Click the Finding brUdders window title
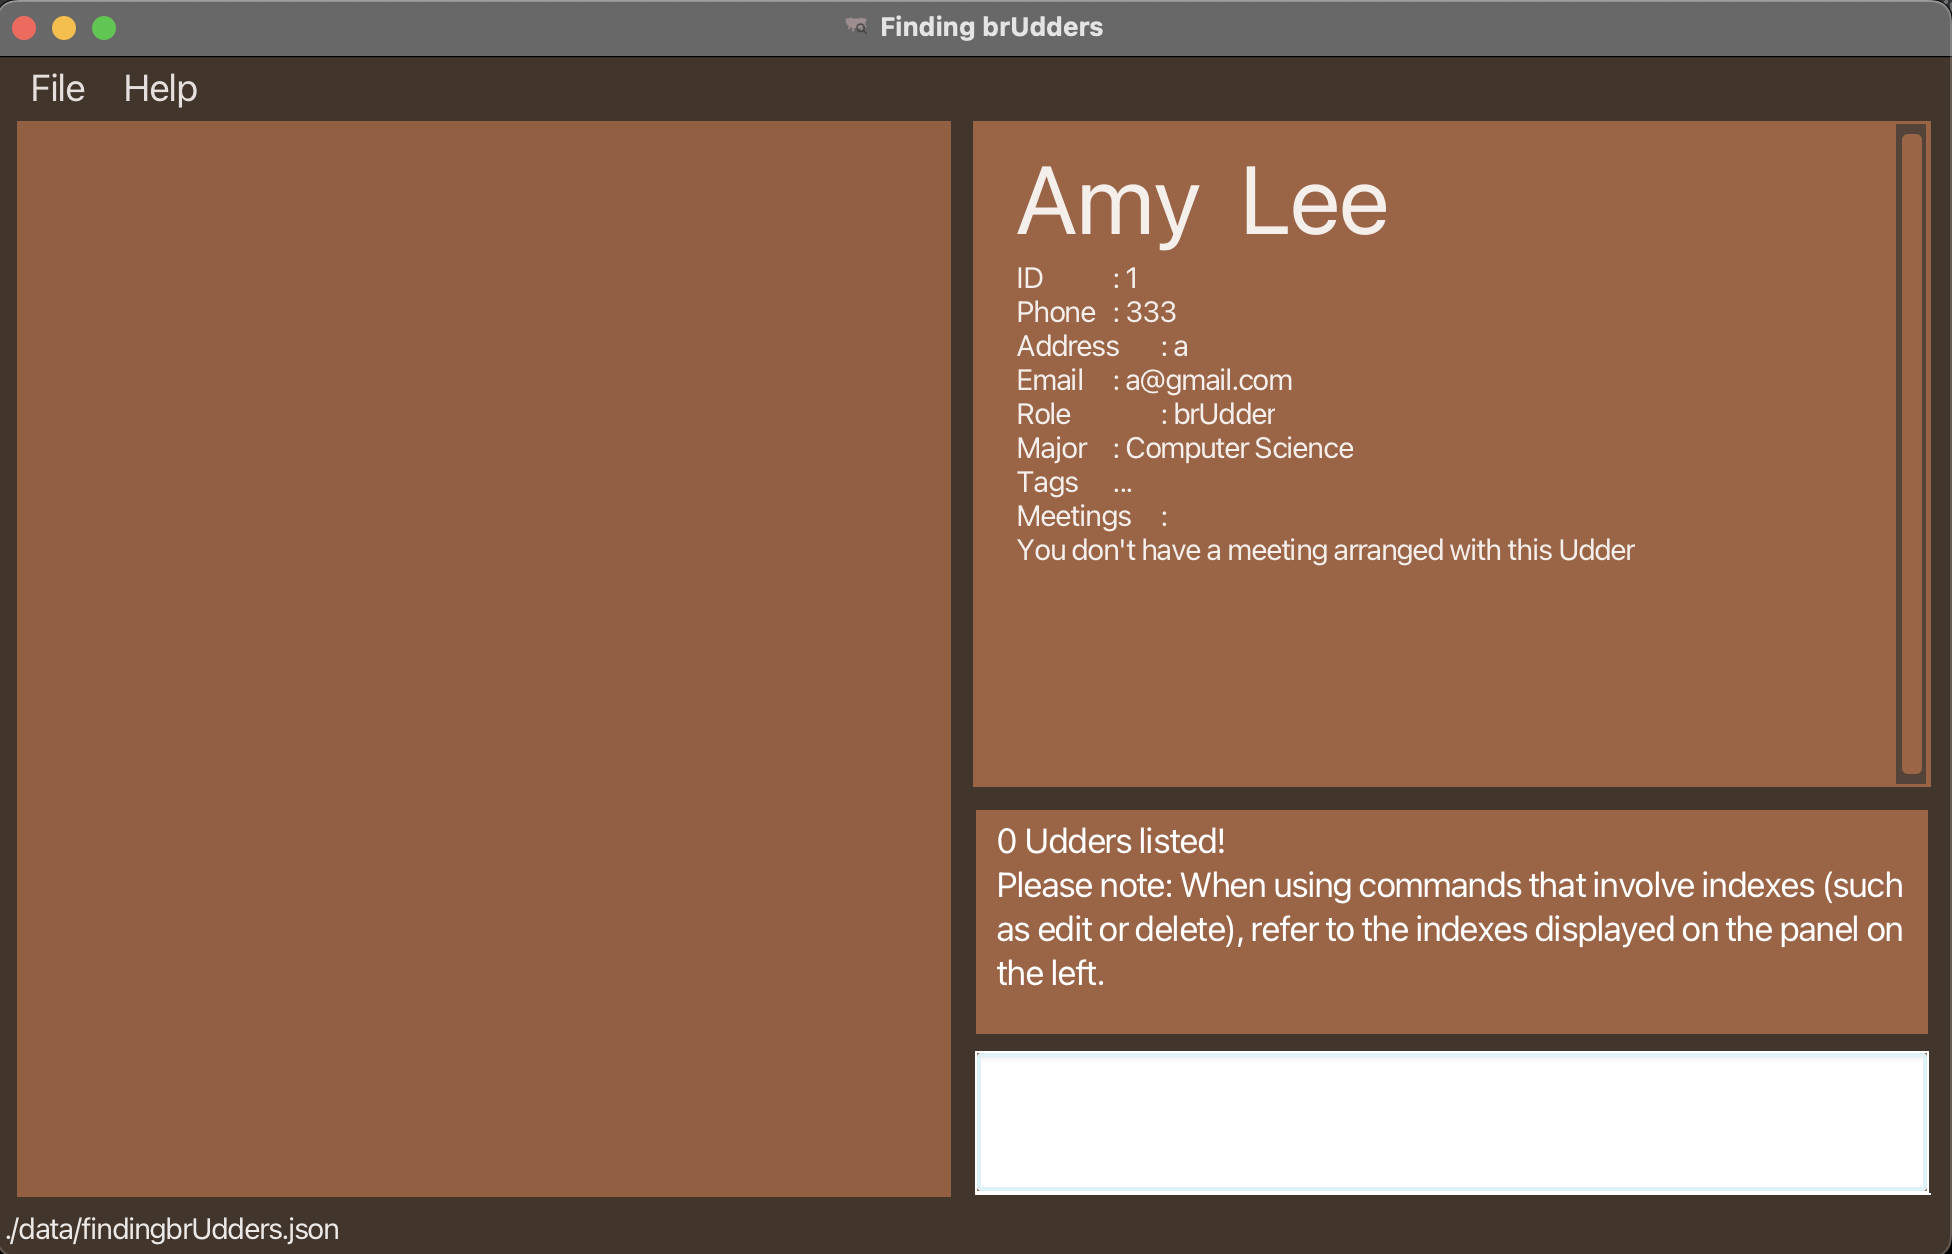1952x1254 pixels. (x=990, y=27)
